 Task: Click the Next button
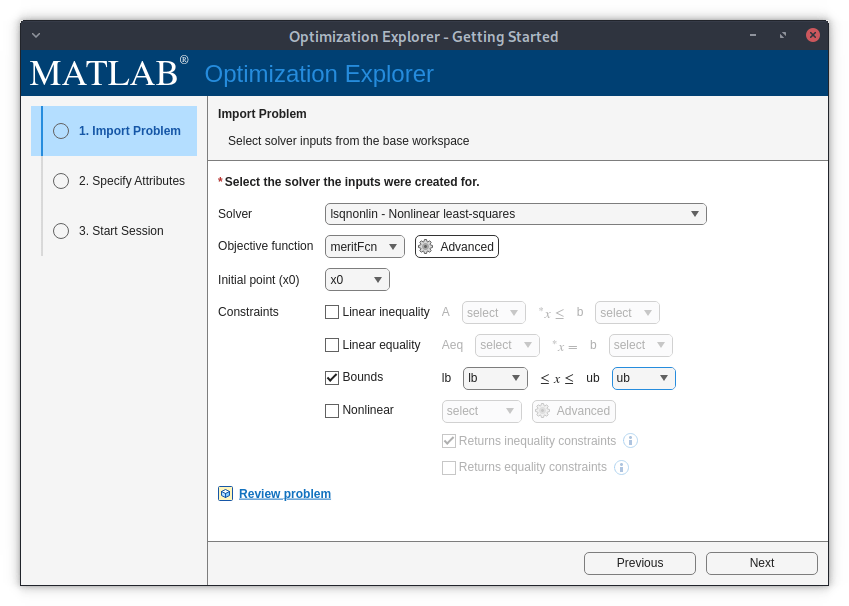pos(761,562)
